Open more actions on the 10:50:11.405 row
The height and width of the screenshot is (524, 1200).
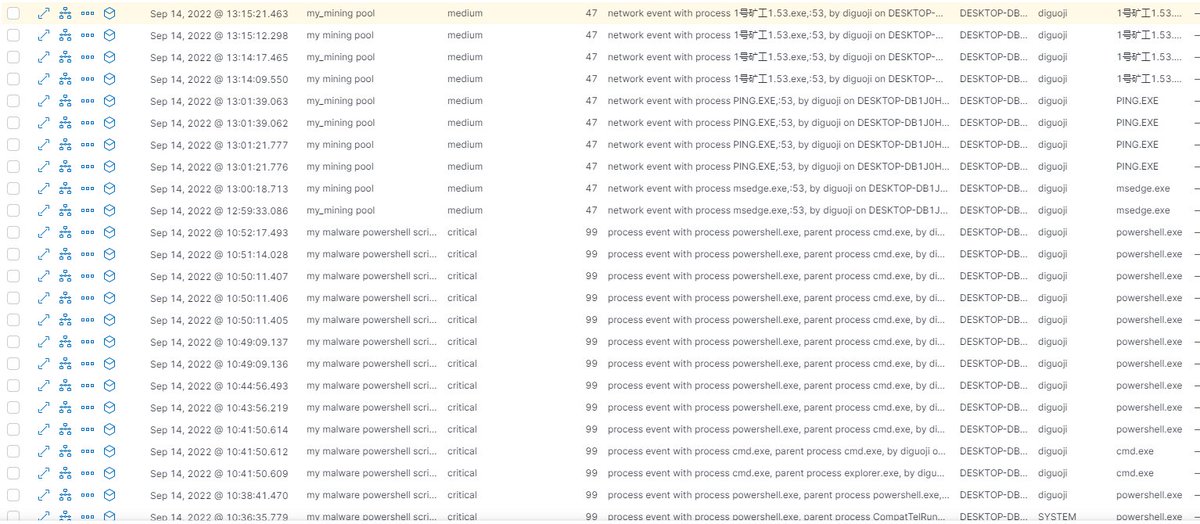pos(88,320)
